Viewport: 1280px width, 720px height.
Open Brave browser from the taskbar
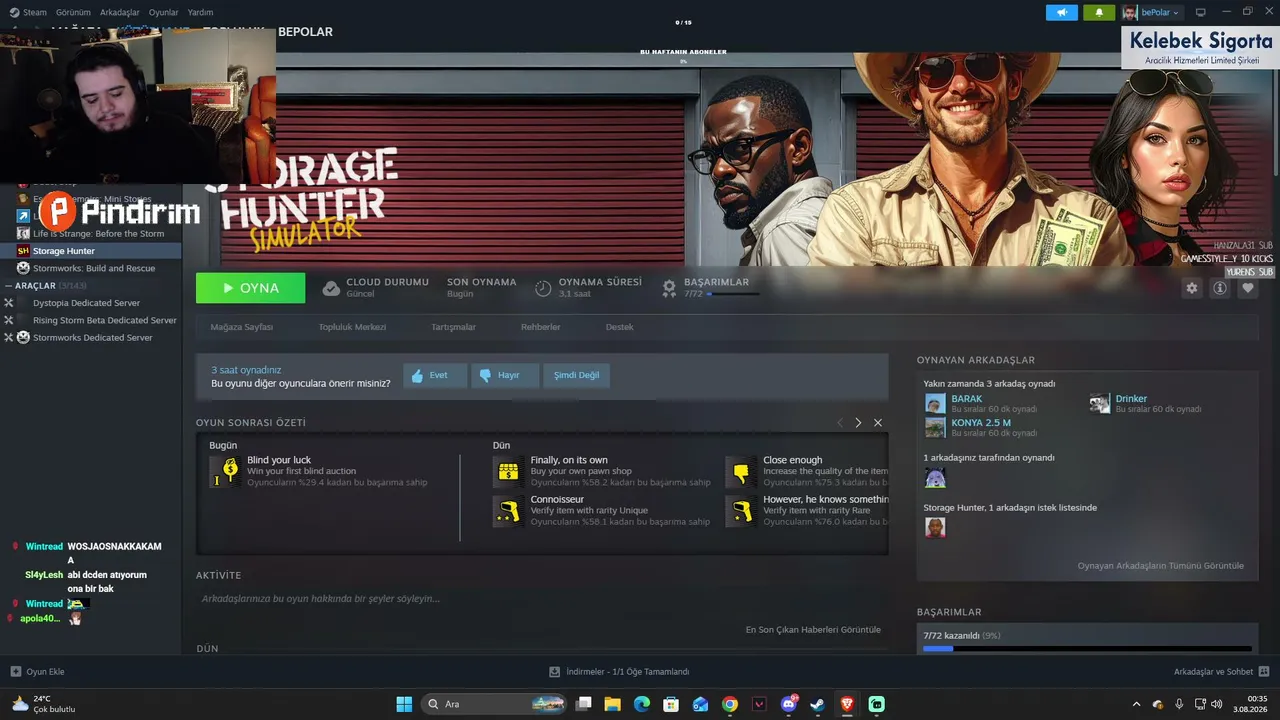pyautogui.click(x=847, y=704)
